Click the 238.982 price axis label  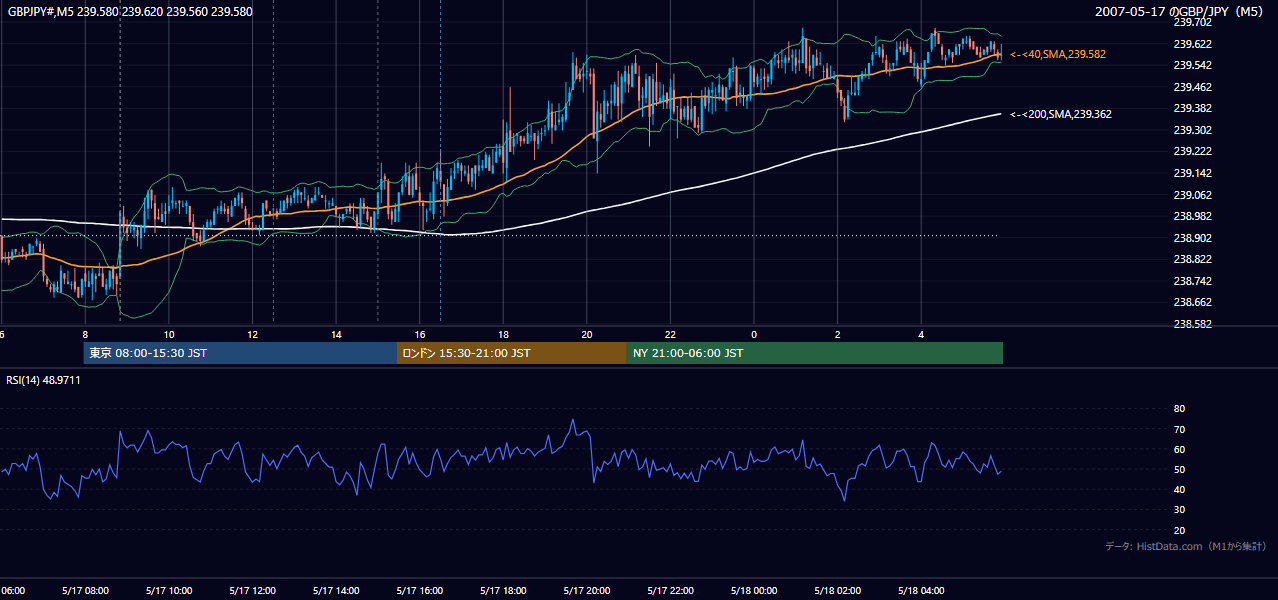click(1192, 216)
